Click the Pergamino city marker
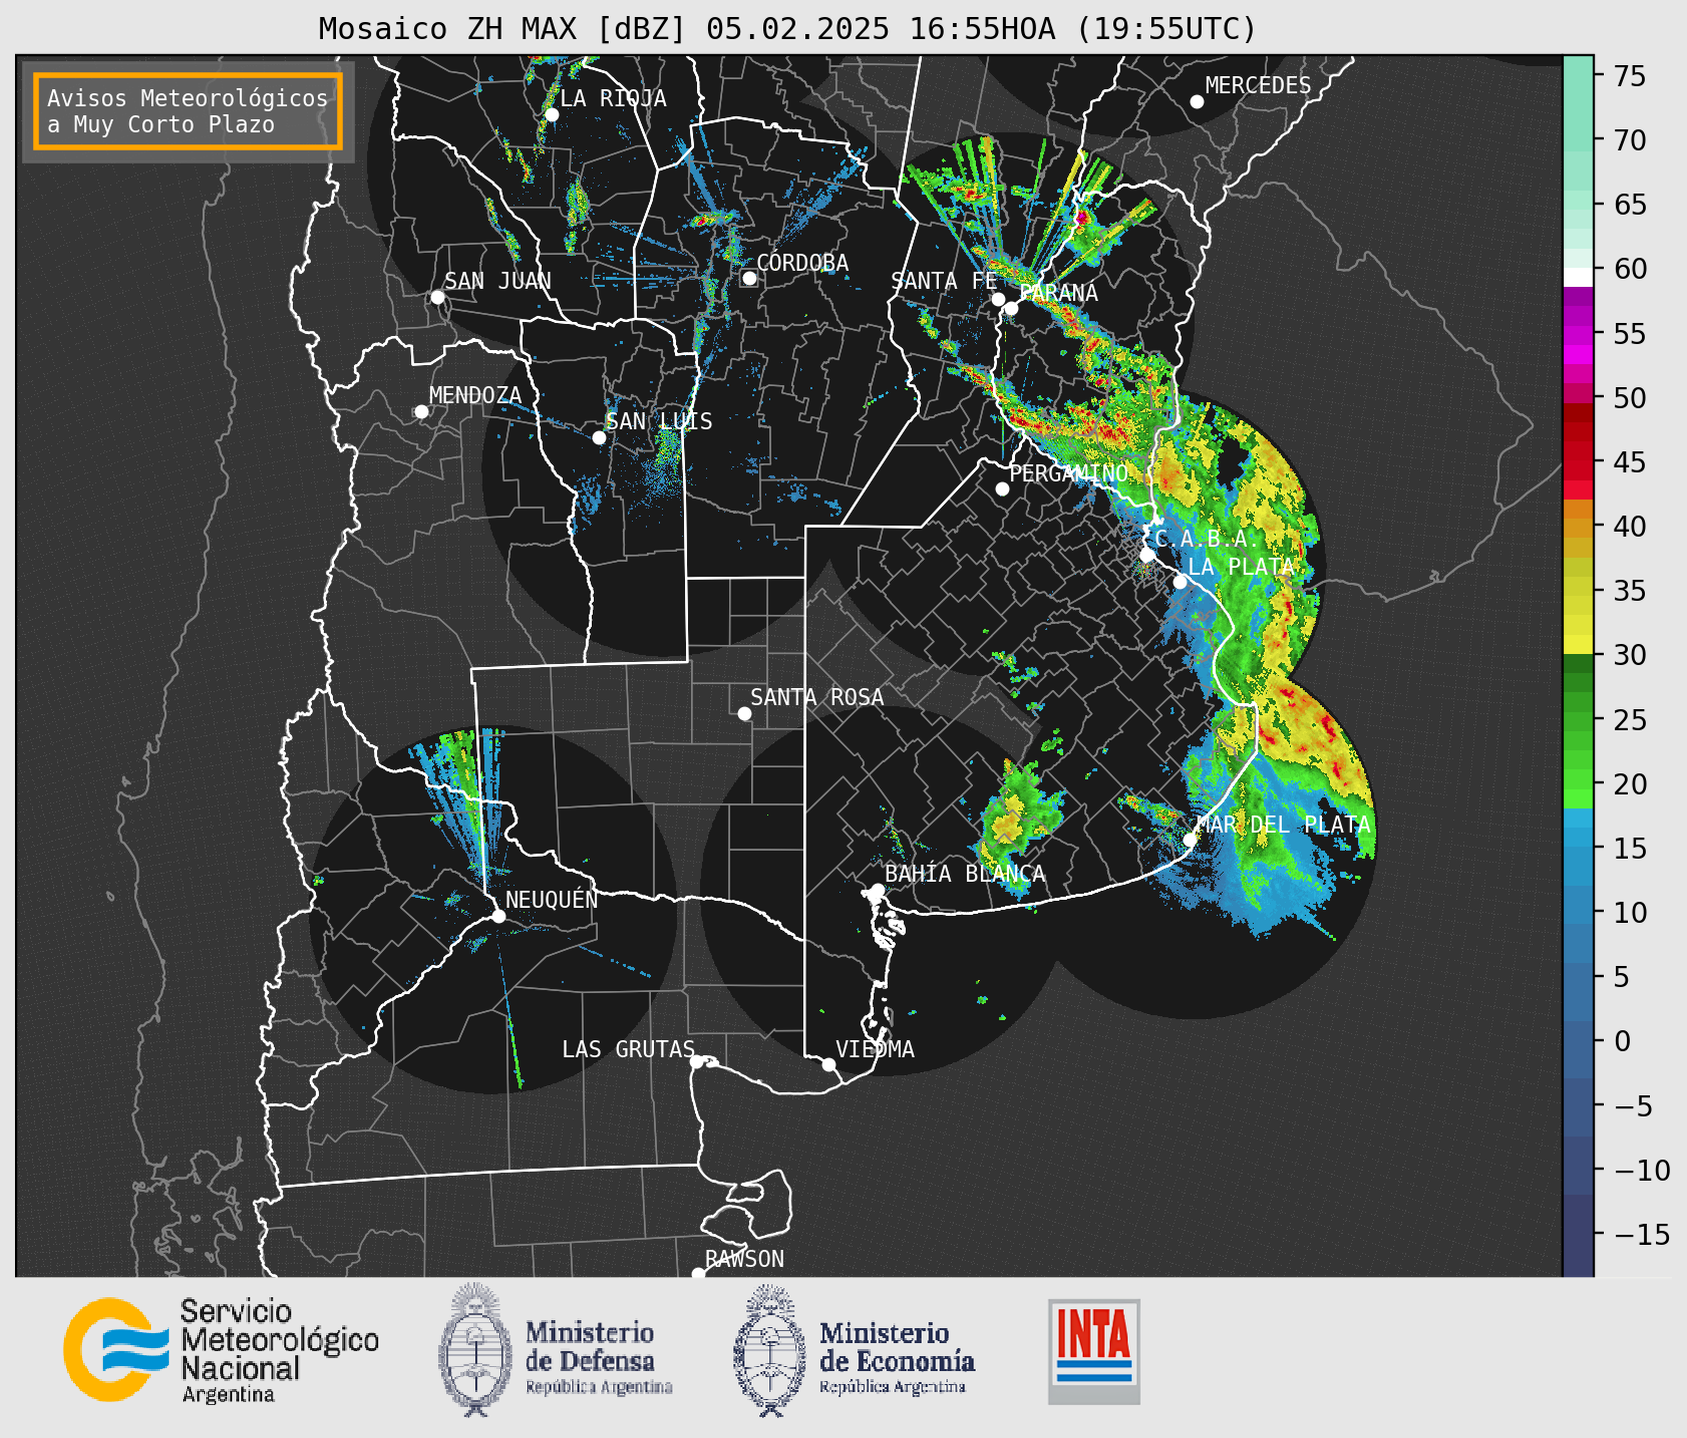 tap(1002, 489)
